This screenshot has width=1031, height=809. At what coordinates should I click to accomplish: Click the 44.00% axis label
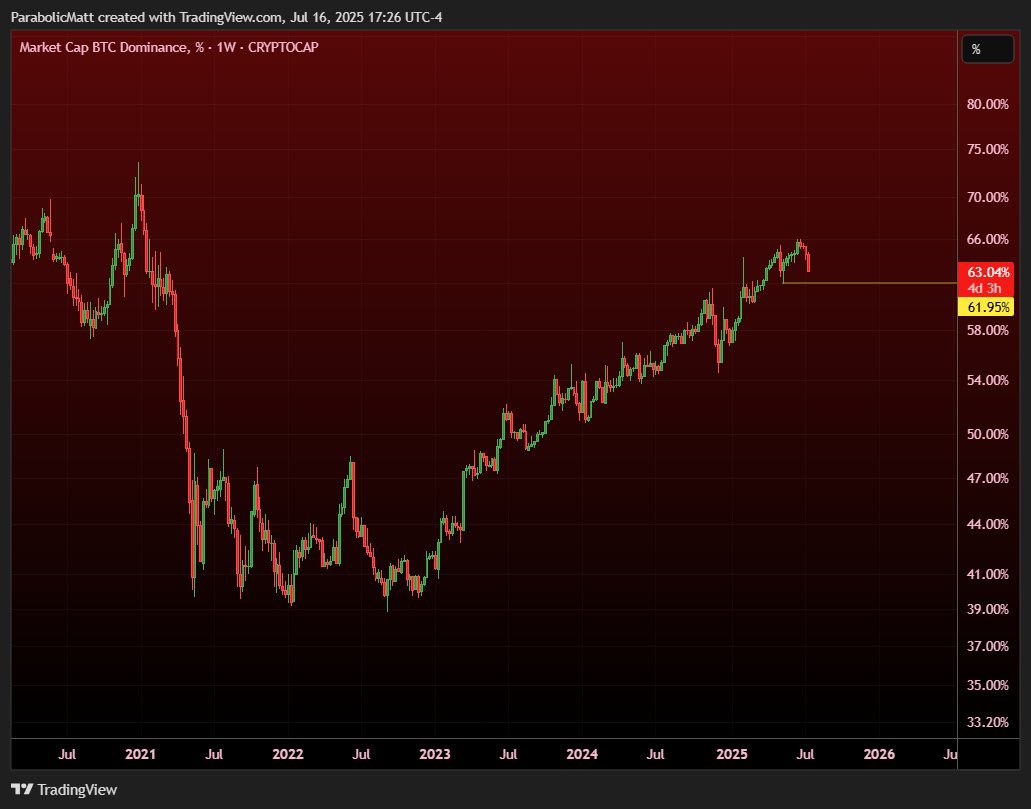point(988,524)
